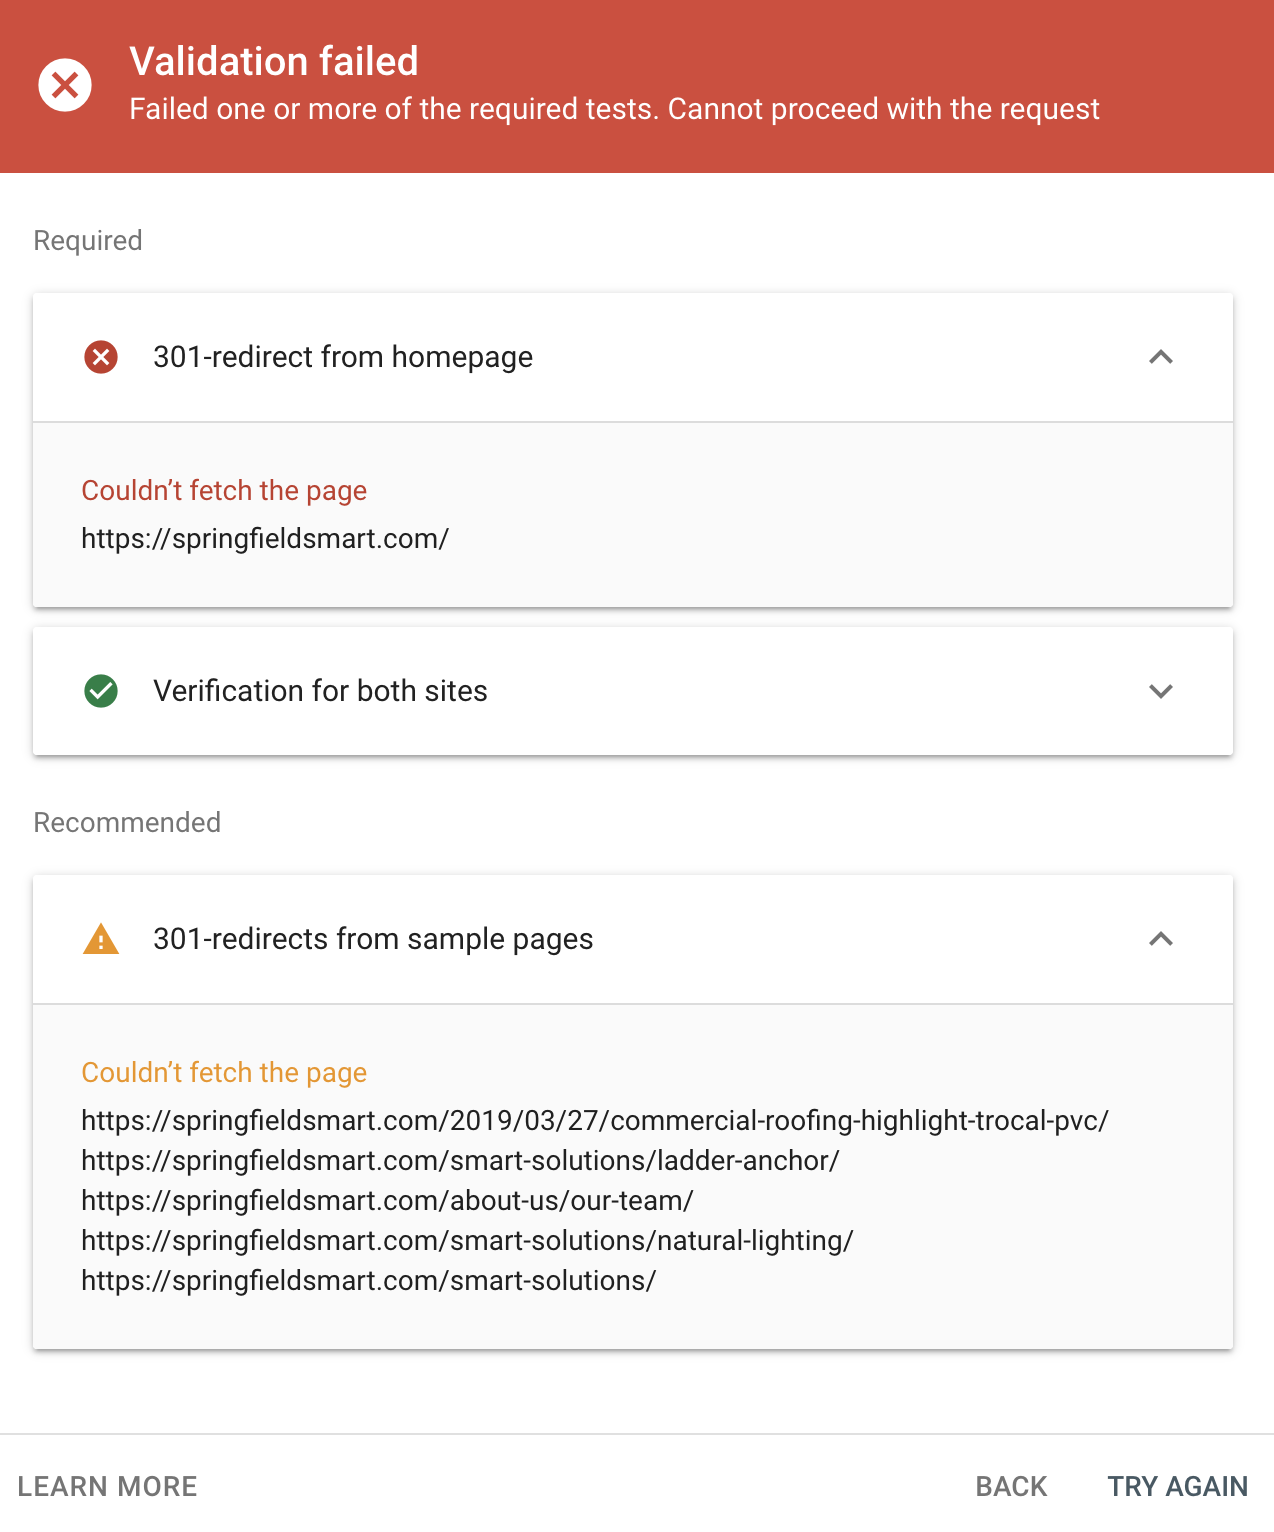
Task: Expand the Verification for both sites section
Action: click(x=1160, y=691)
